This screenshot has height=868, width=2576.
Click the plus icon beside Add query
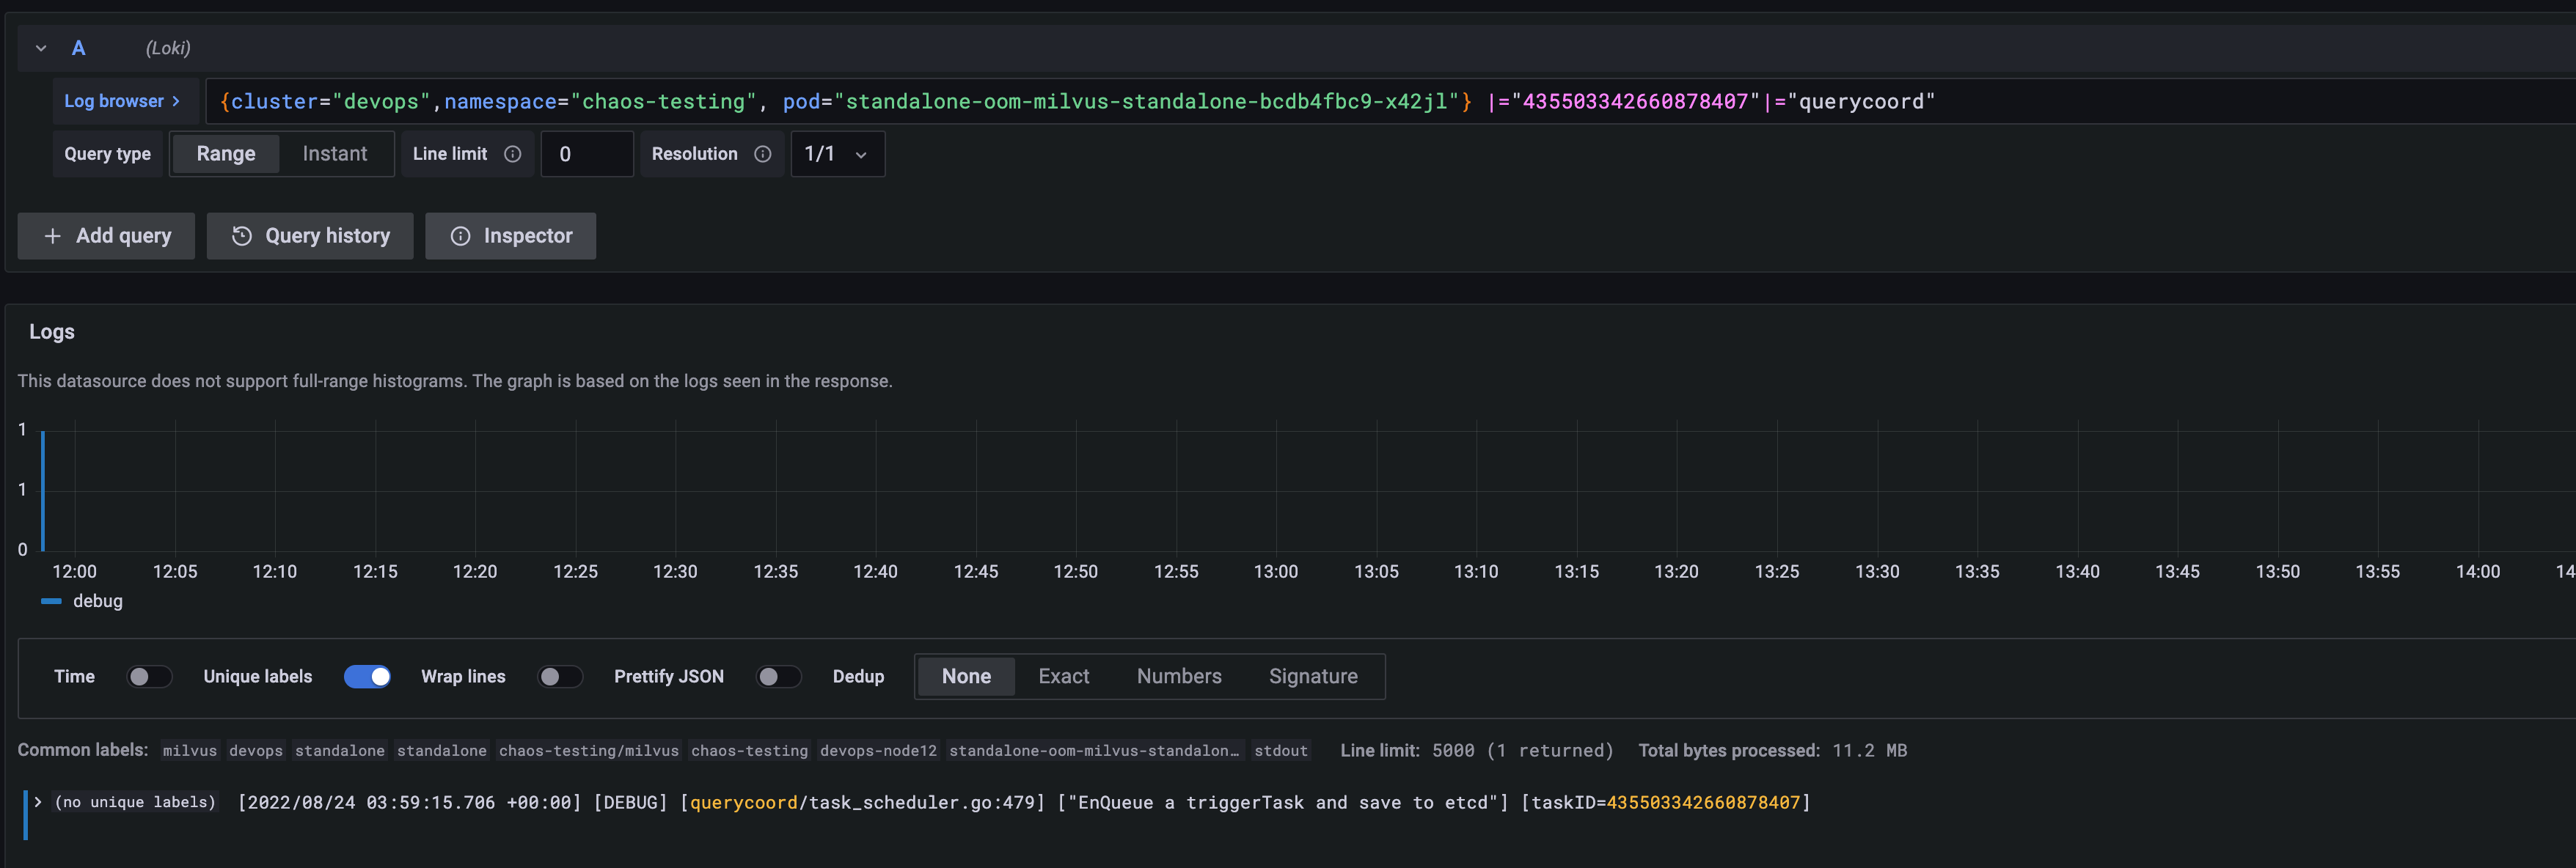53,236
